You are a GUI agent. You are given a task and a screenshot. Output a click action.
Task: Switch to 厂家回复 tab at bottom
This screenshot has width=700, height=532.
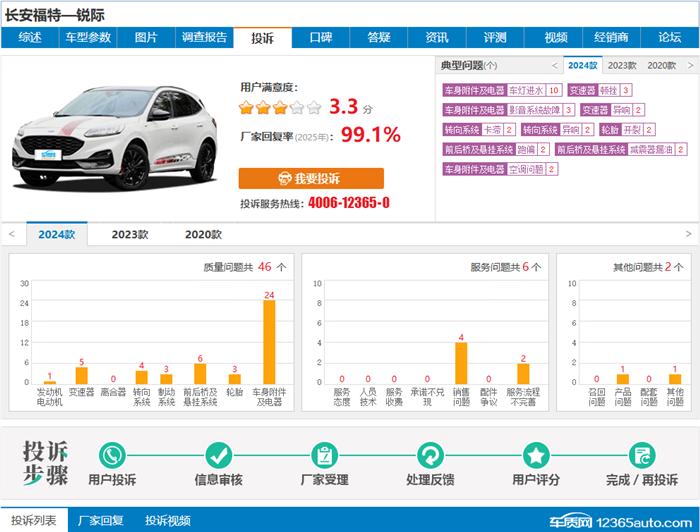click(101, 520)
